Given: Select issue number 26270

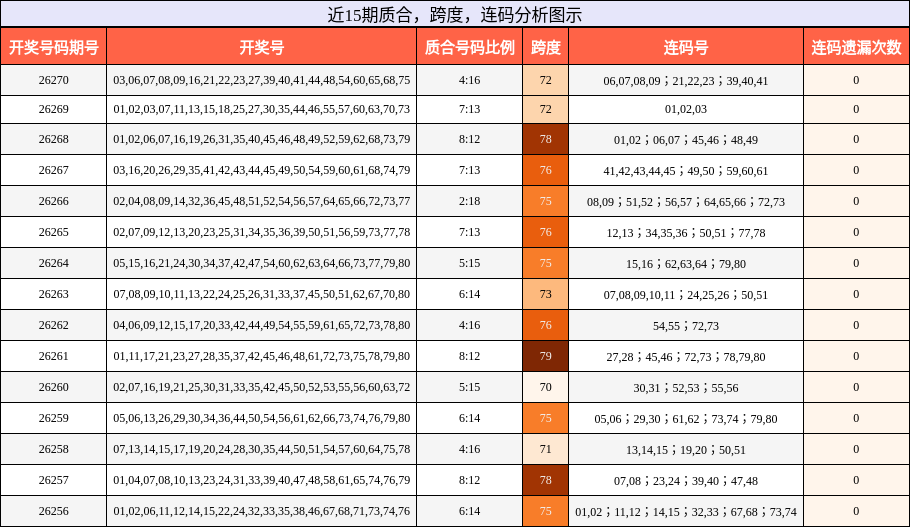Looking at the screenshot, I should (x=53, y=80).
